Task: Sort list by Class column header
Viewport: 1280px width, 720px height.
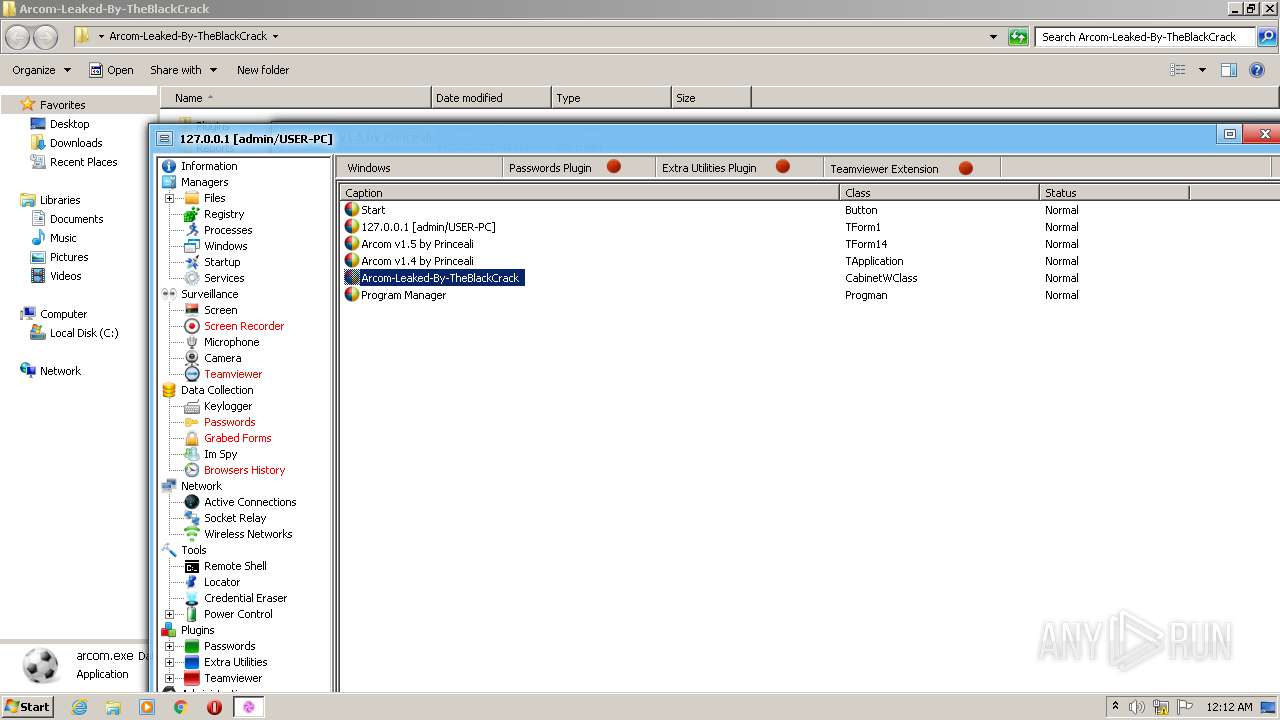Action: click(939, 193)
